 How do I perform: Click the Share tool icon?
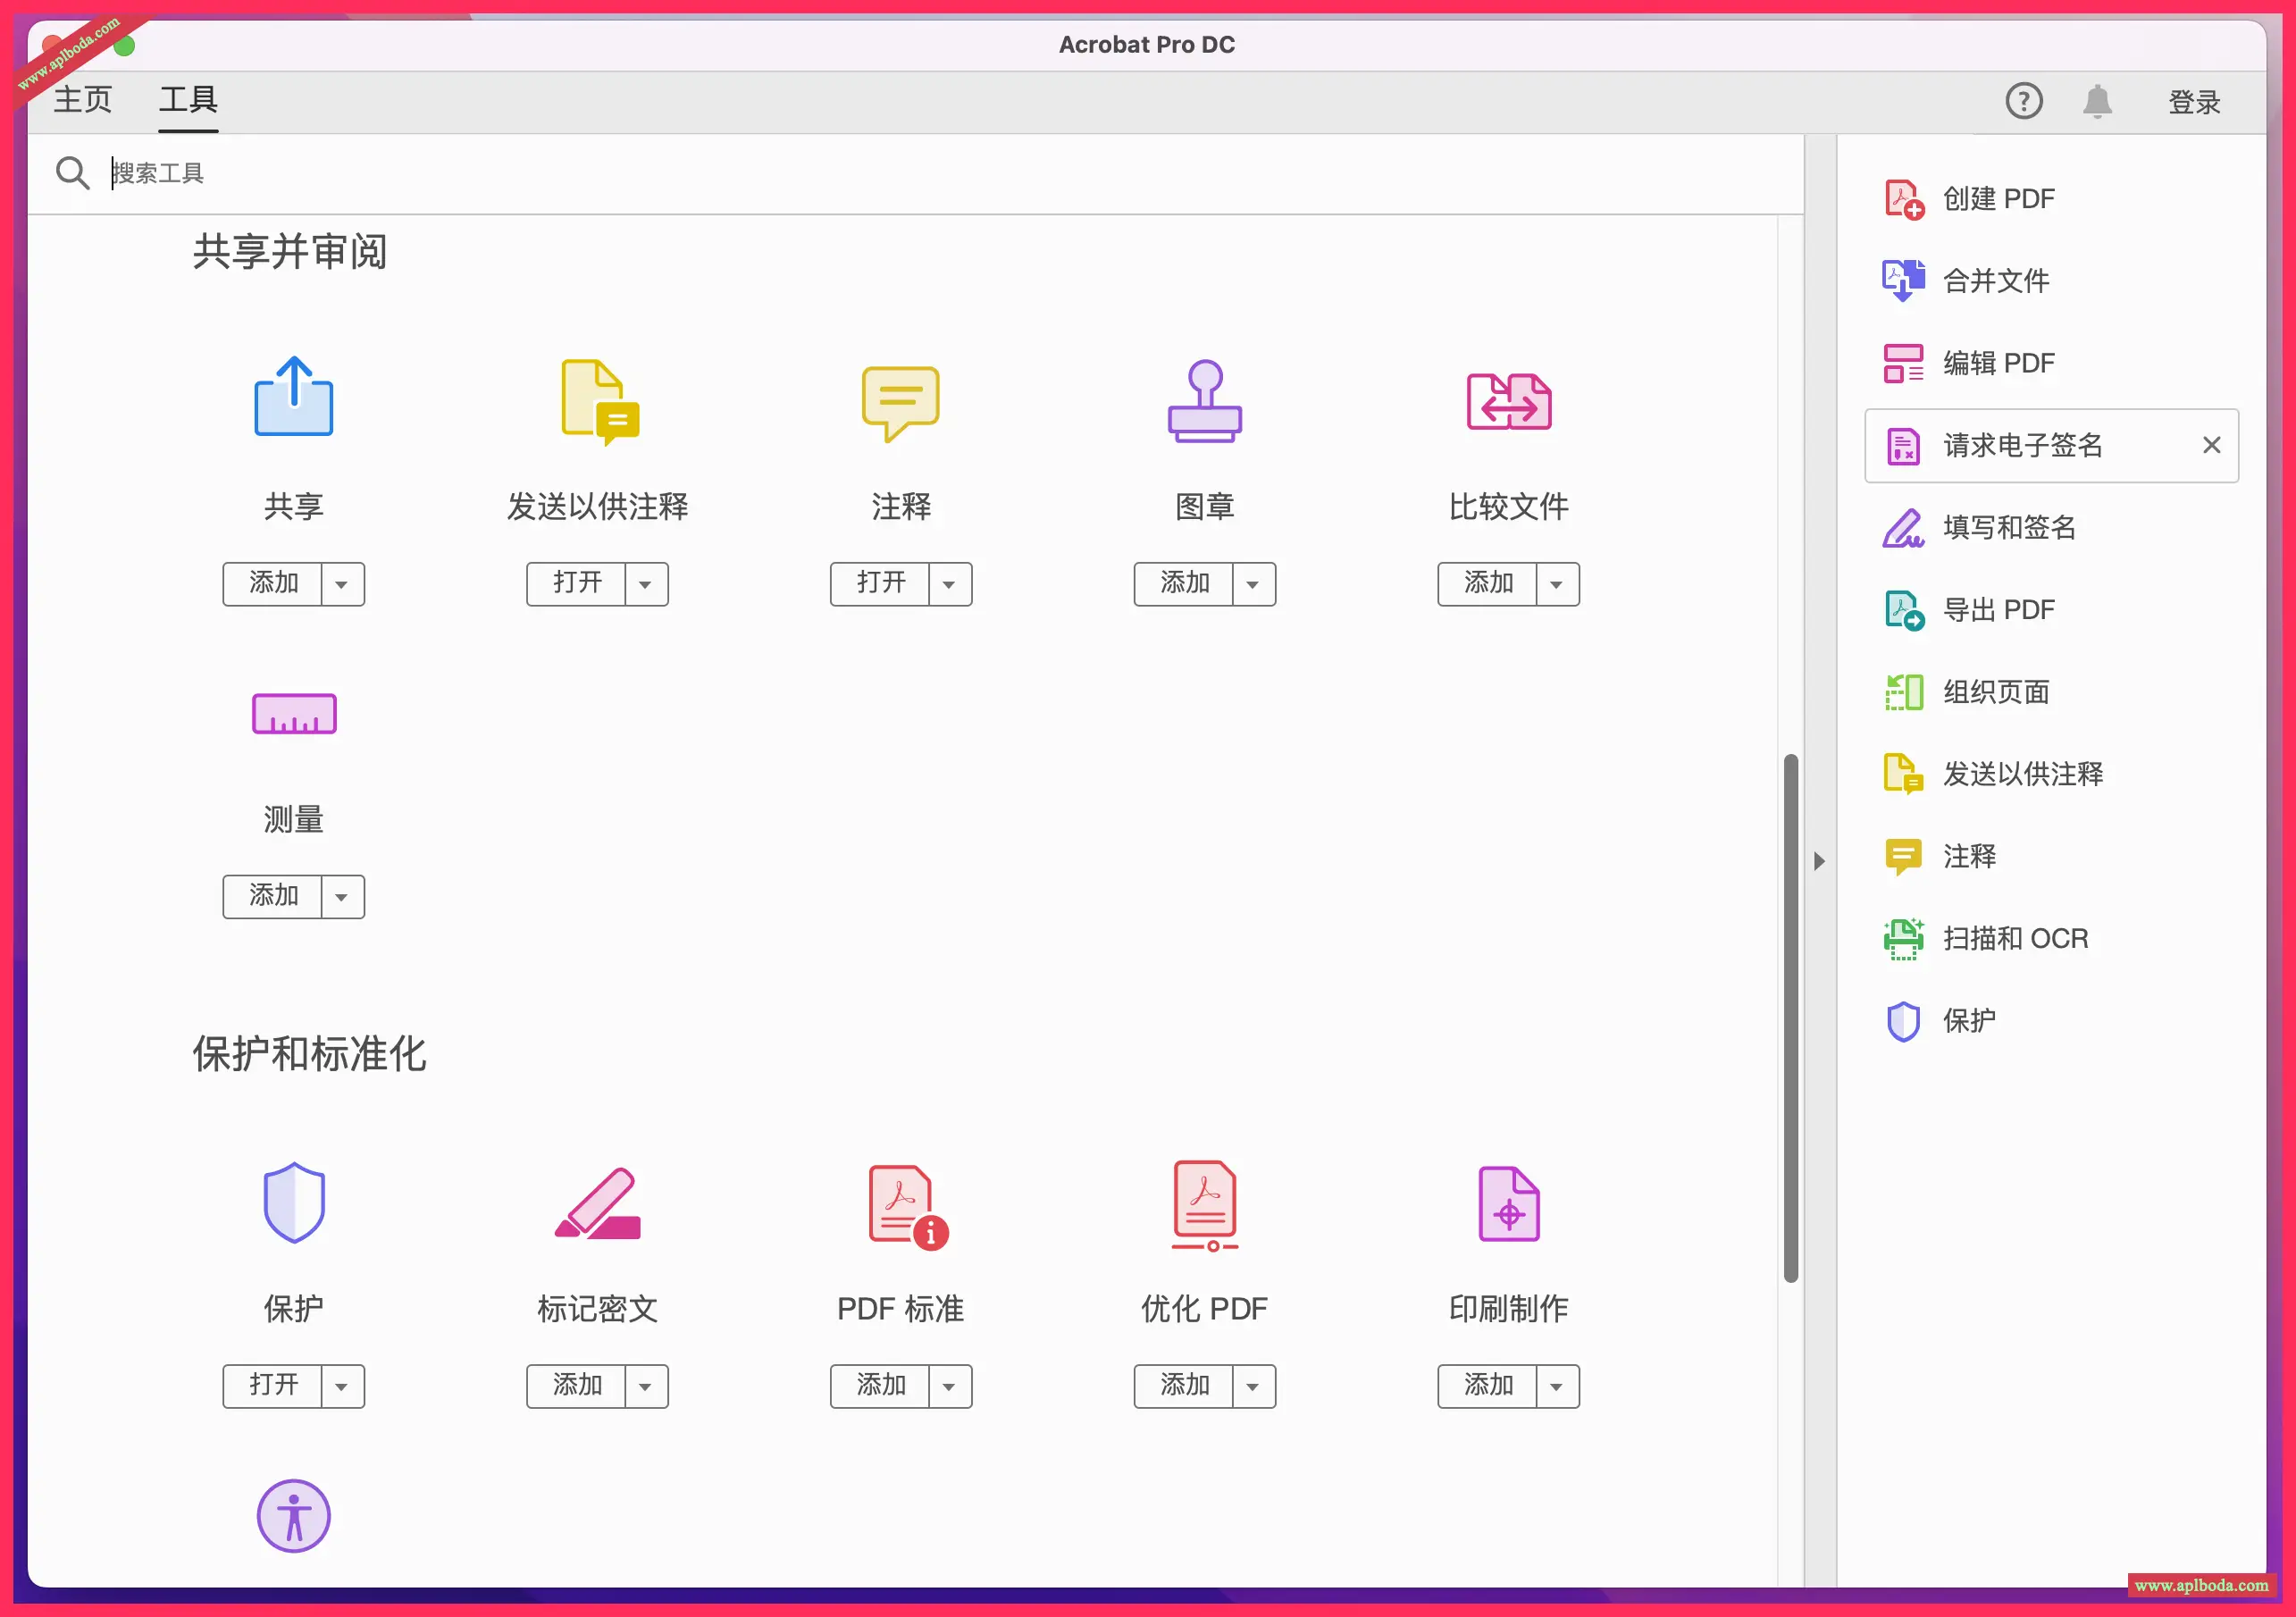click(293, 398)
